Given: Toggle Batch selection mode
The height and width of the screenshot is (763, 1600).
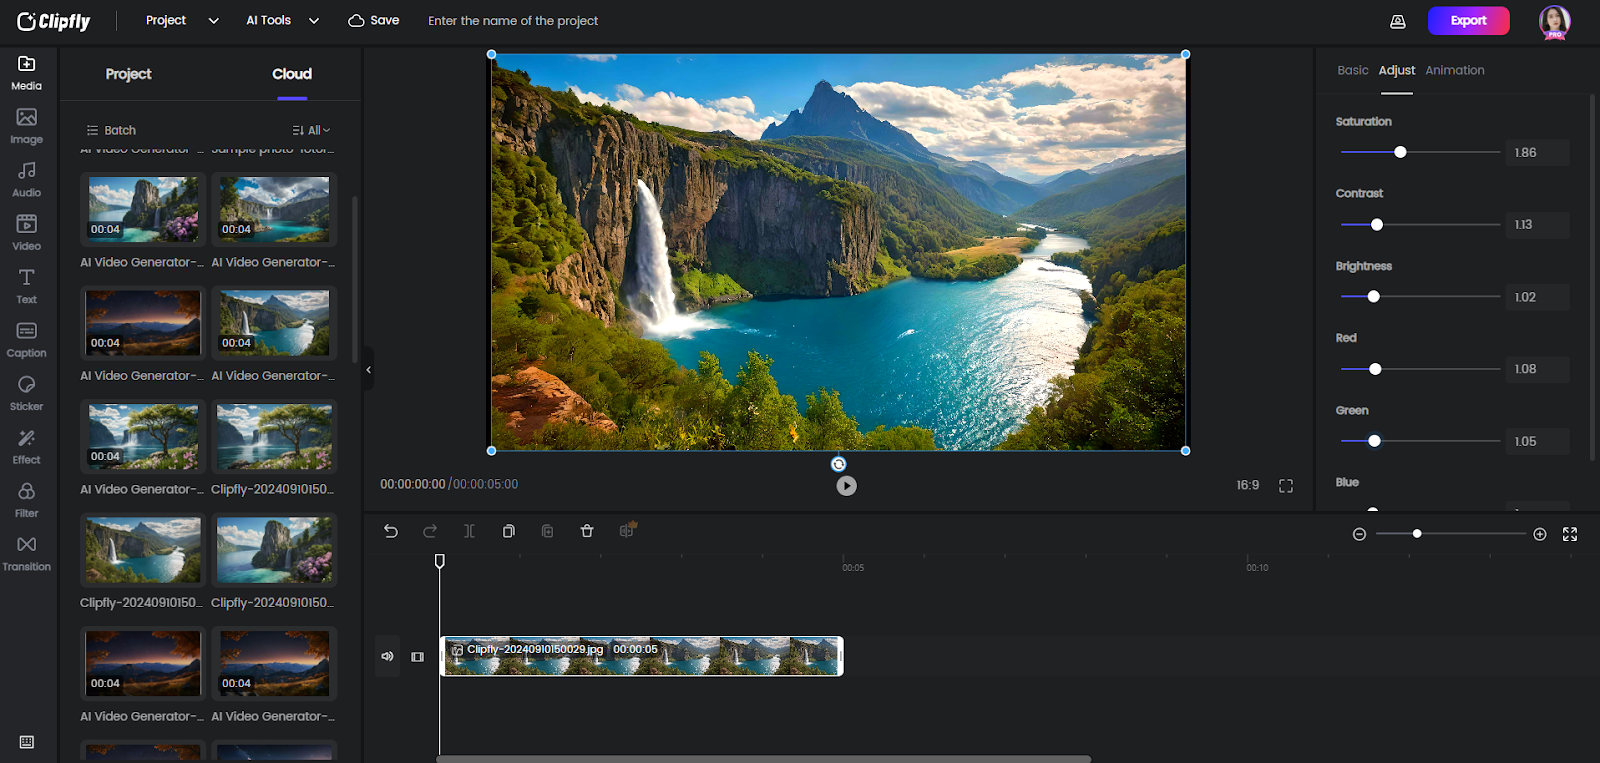Looking at the screenshot, I should [111, 130].
